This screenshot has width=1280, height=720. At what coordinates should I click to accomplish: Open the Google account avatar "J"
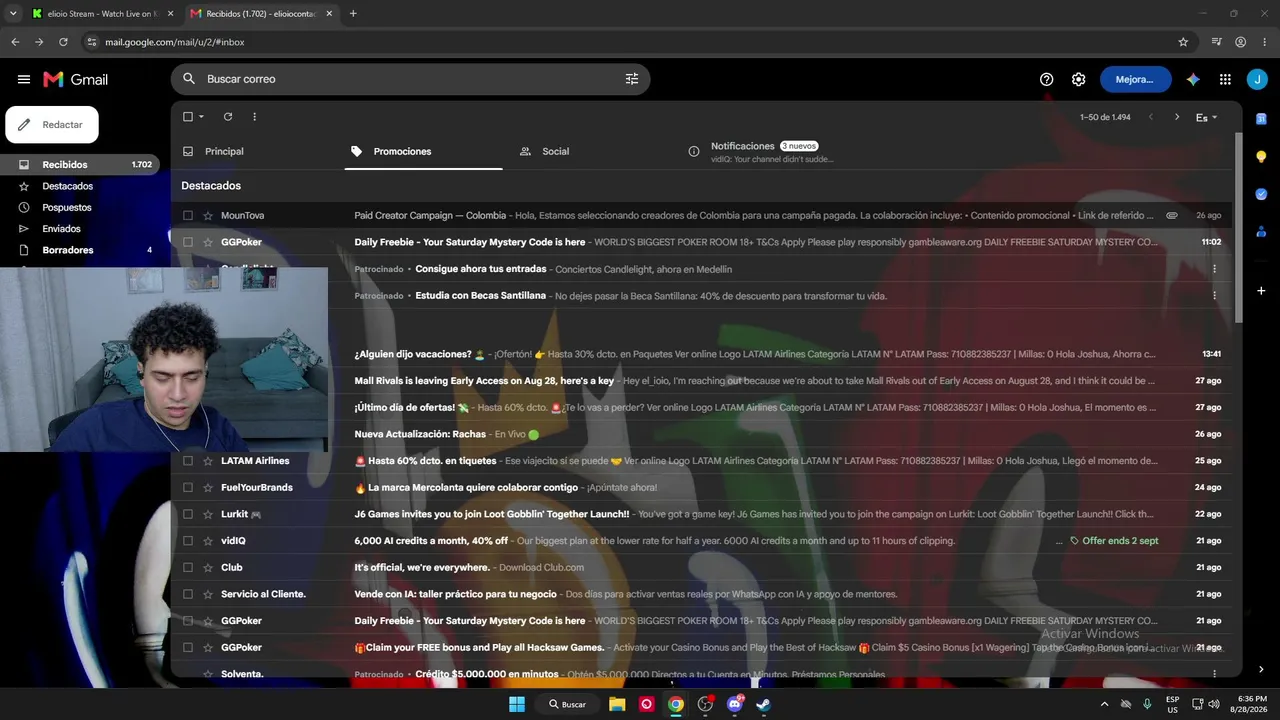click(1257, 79)
